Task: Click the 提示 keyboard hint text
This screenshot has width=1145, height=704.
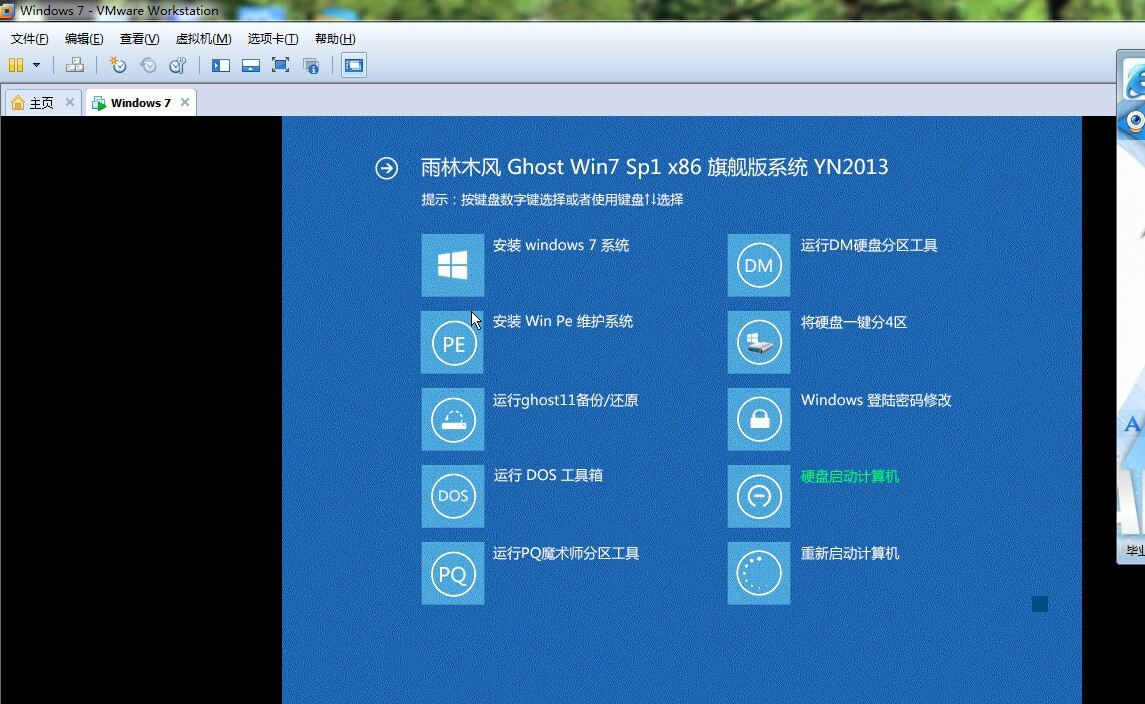Action: pos(552,199)
